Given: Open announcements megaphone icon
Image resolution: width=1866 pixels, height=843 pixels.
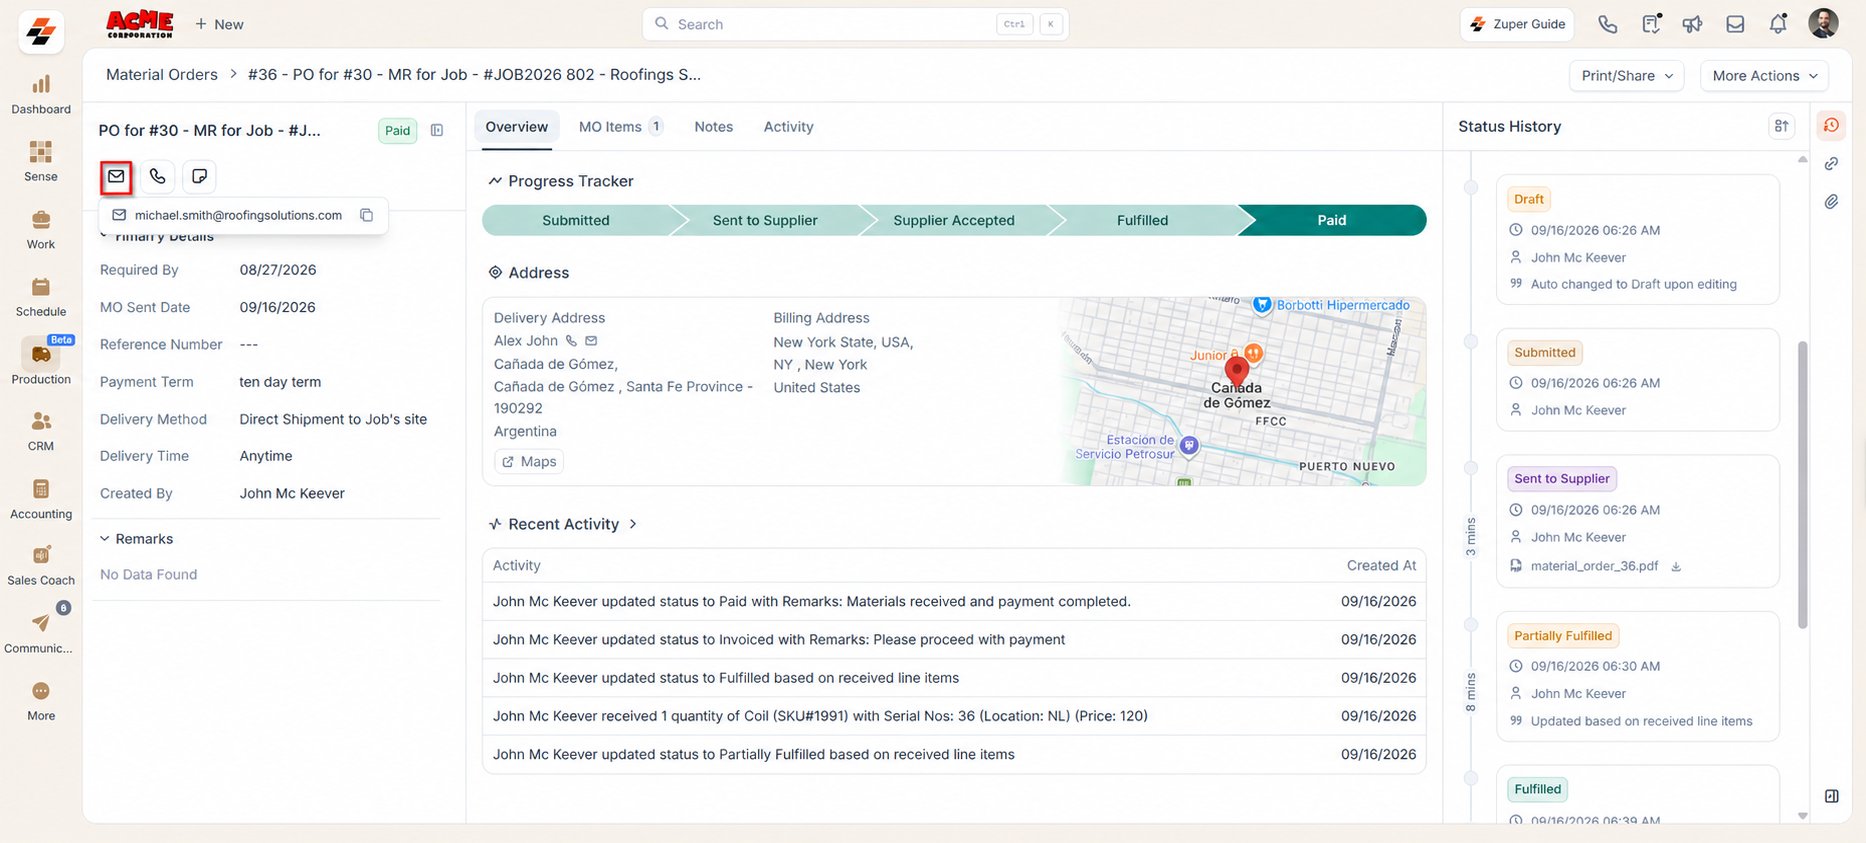Looking at the screenshot, I should [1692, 24].
